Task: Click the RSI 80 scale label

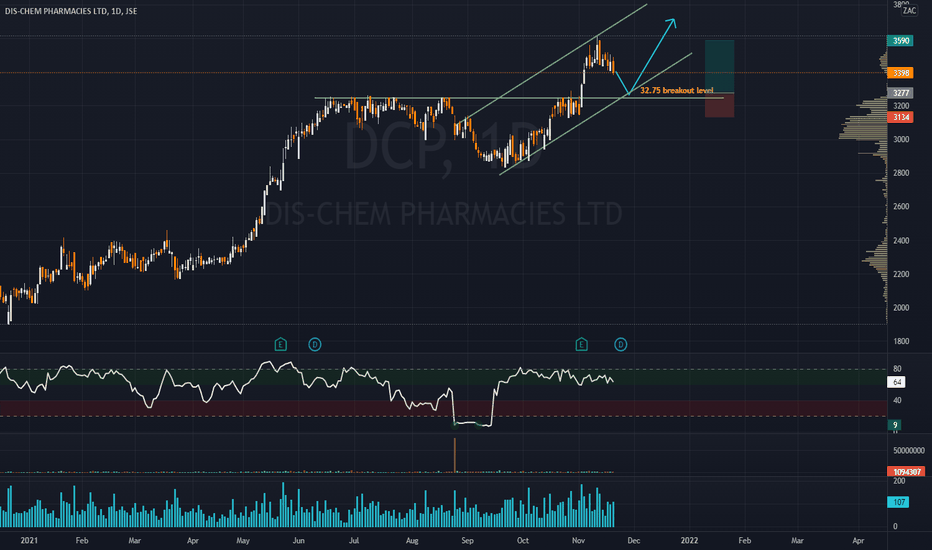Action: [897, 369]
